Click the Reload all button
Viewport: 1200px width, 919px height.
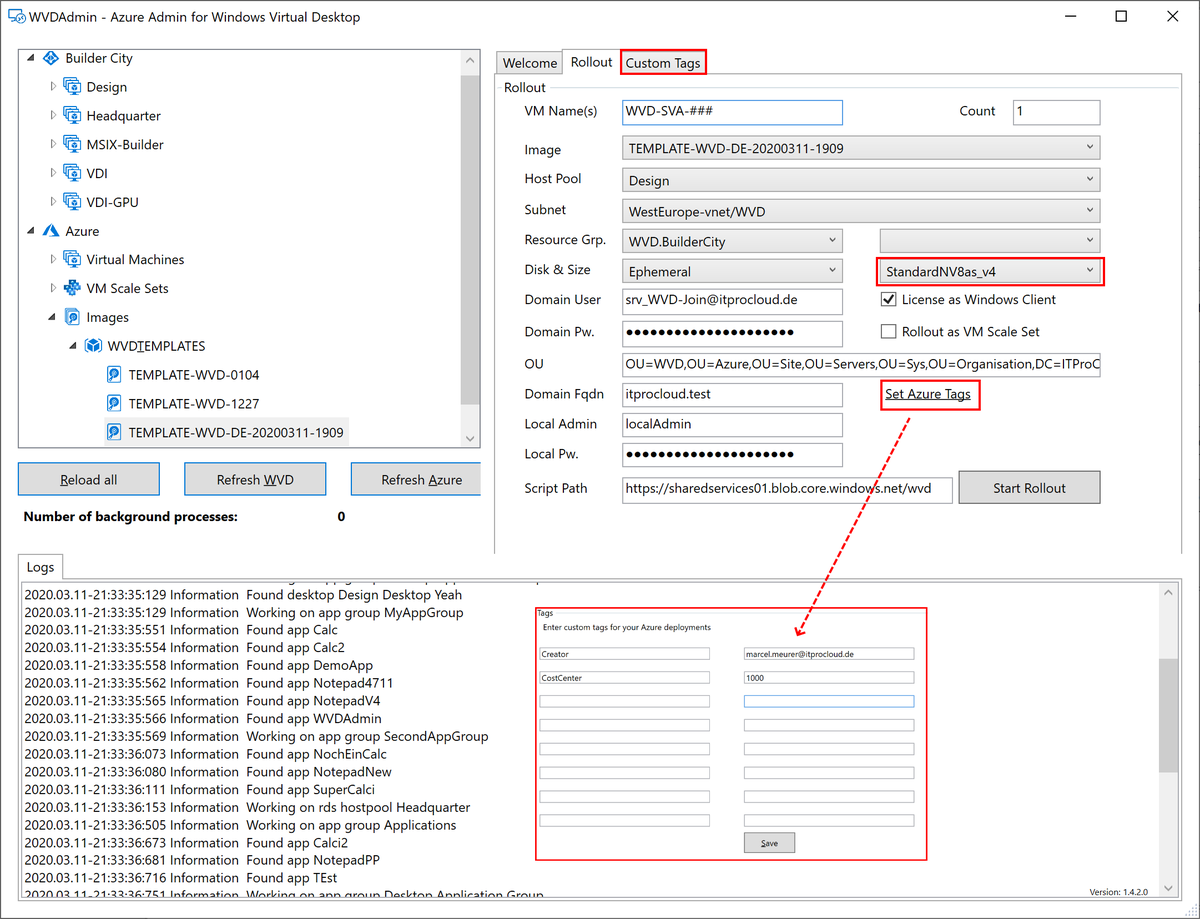(x=89, y=479)
